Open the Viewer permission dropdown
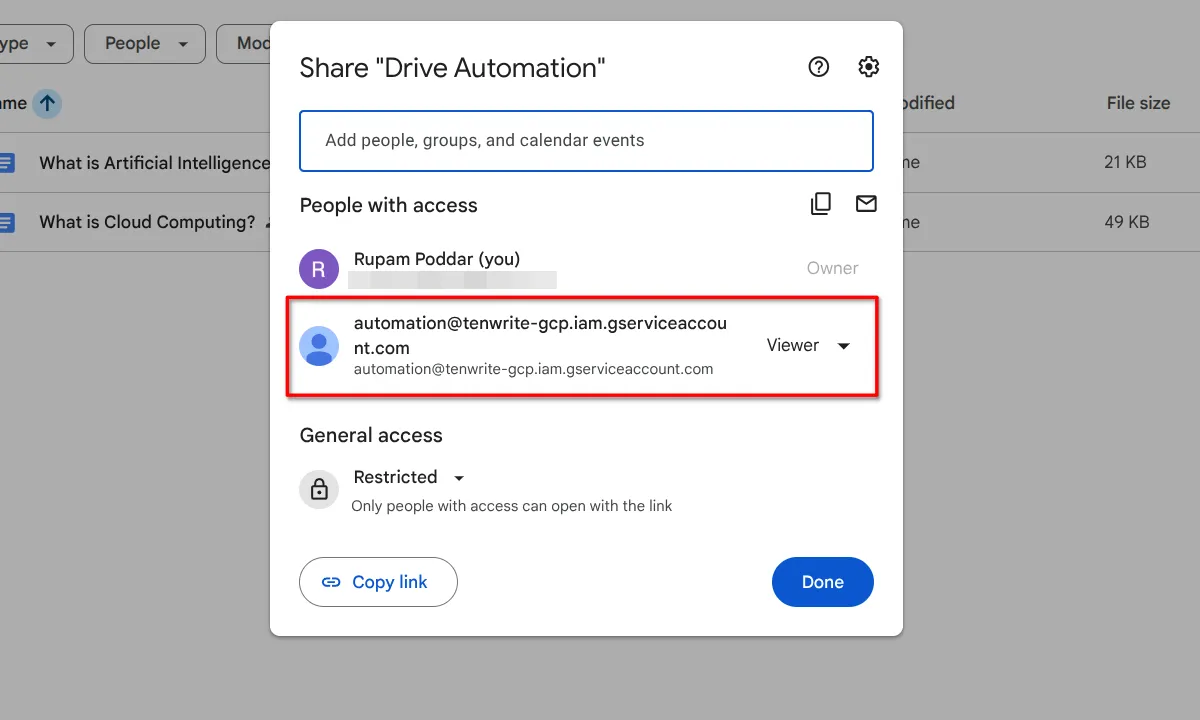 [806, 345]
